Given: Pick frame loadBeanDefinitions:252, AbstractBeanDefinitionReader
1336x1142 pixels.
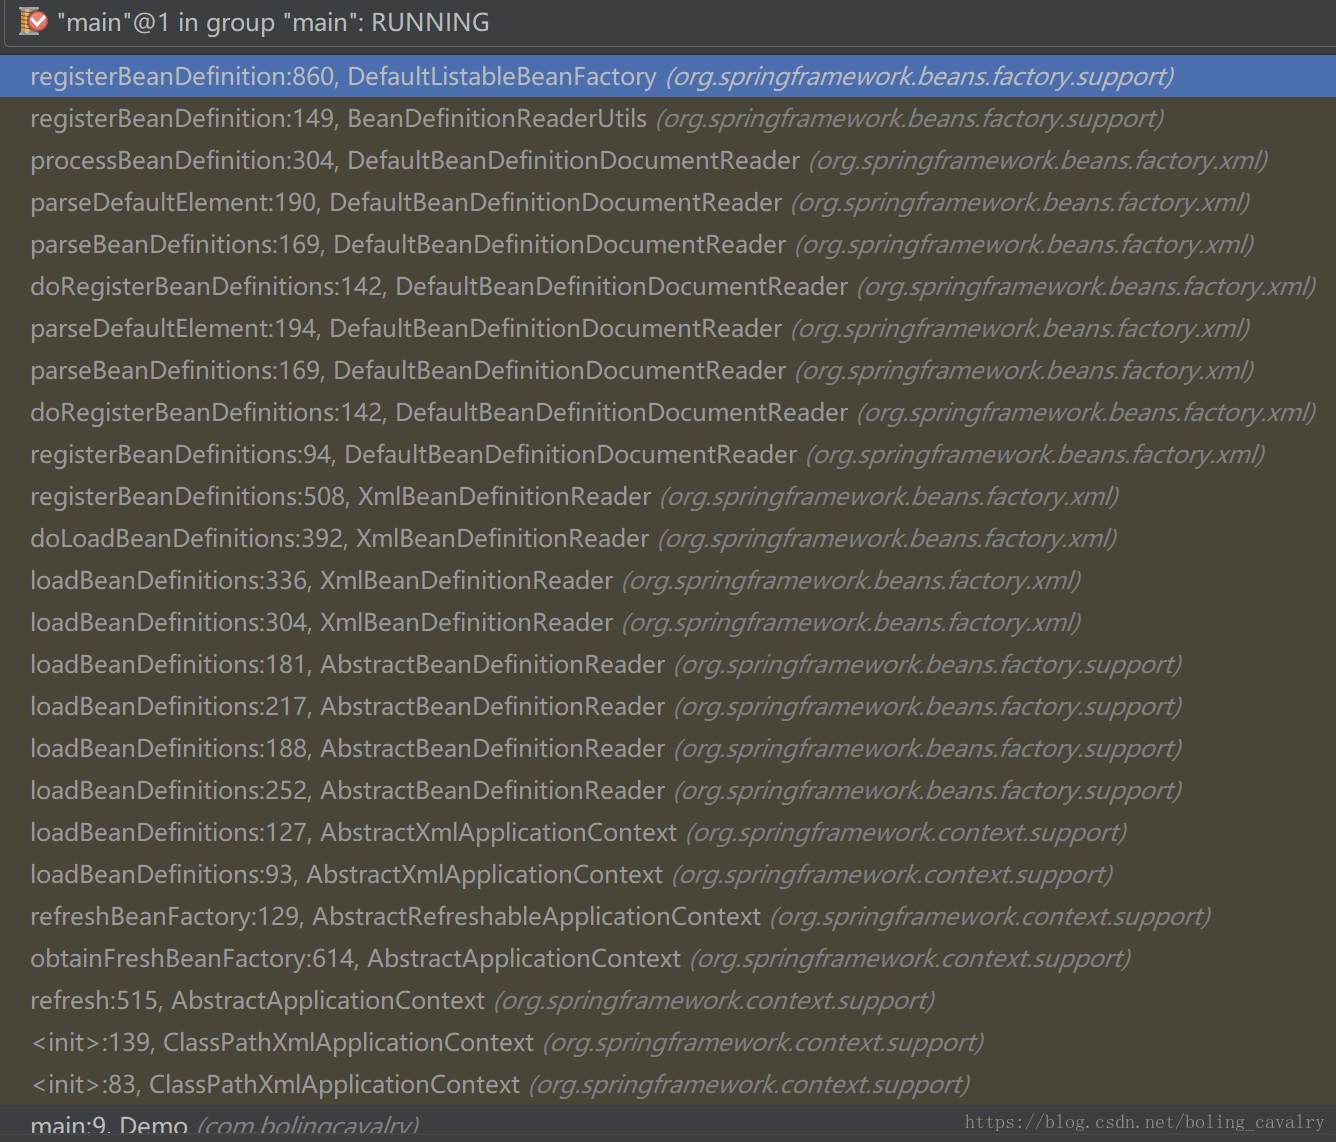Looking at the screenshot, I should coord(668,790).
